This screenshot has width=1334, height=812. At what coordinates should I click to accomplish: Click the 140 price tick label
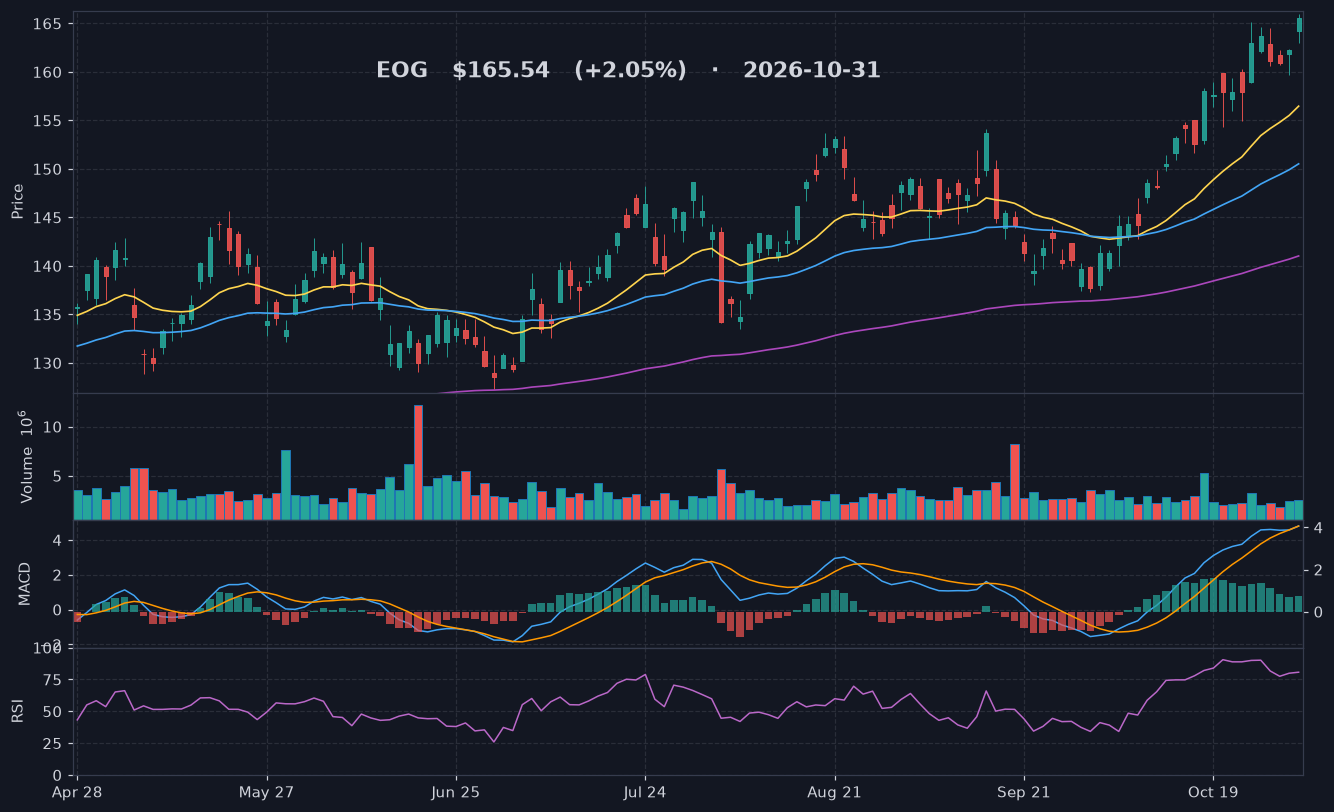point(50,267)
